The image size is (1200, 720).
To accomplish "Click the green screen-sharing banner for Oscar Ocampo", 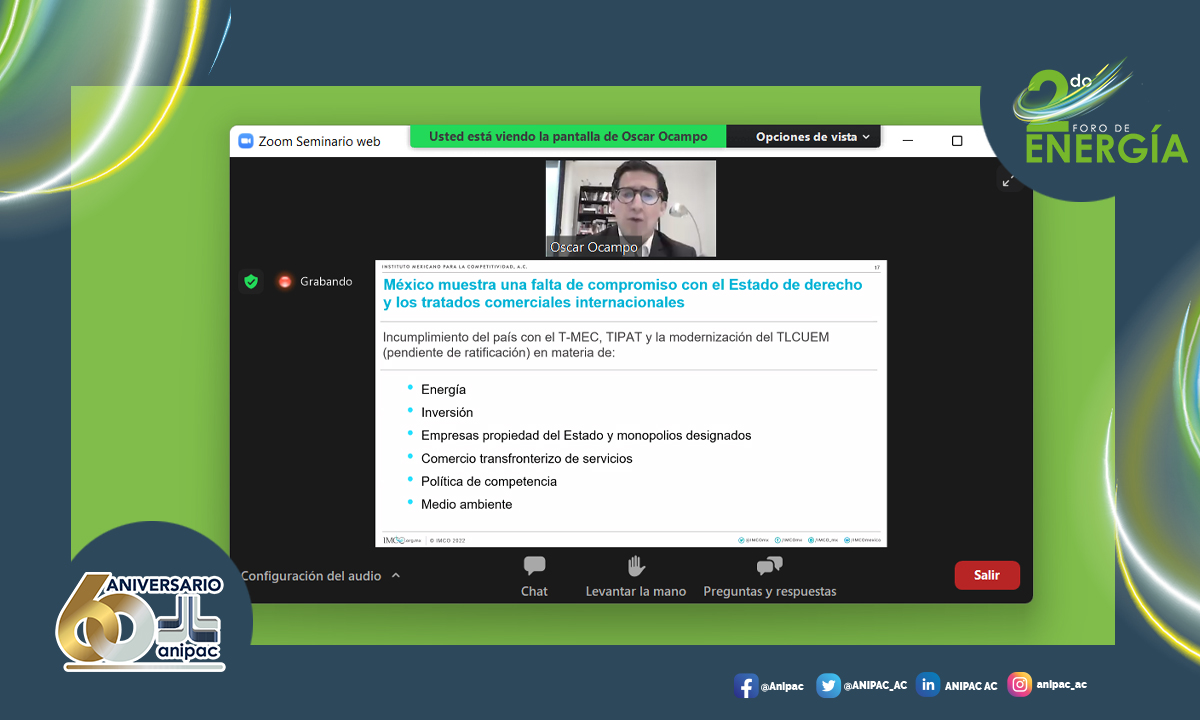I will 568,137.
